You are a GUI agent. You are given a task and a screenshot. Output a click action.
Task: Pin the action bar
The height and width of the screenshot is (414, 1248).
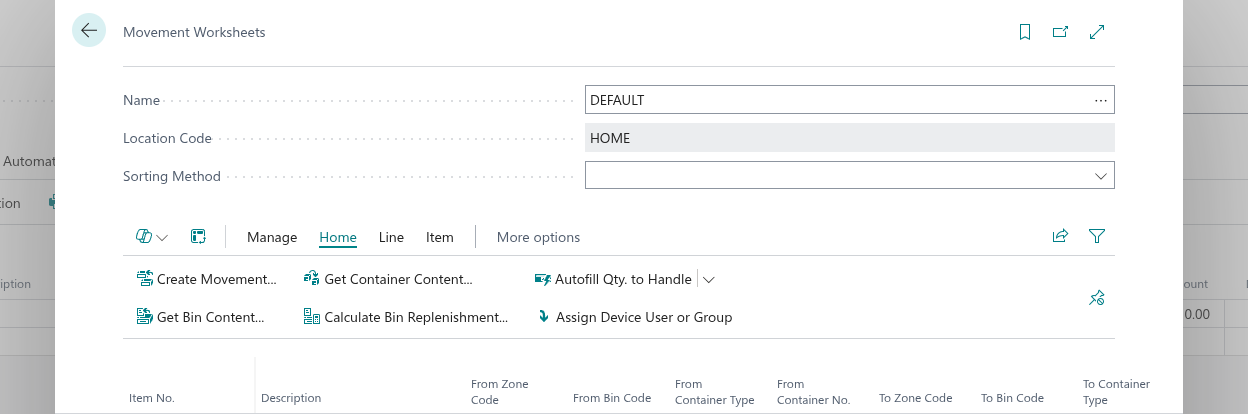[x=1096, y=298]
